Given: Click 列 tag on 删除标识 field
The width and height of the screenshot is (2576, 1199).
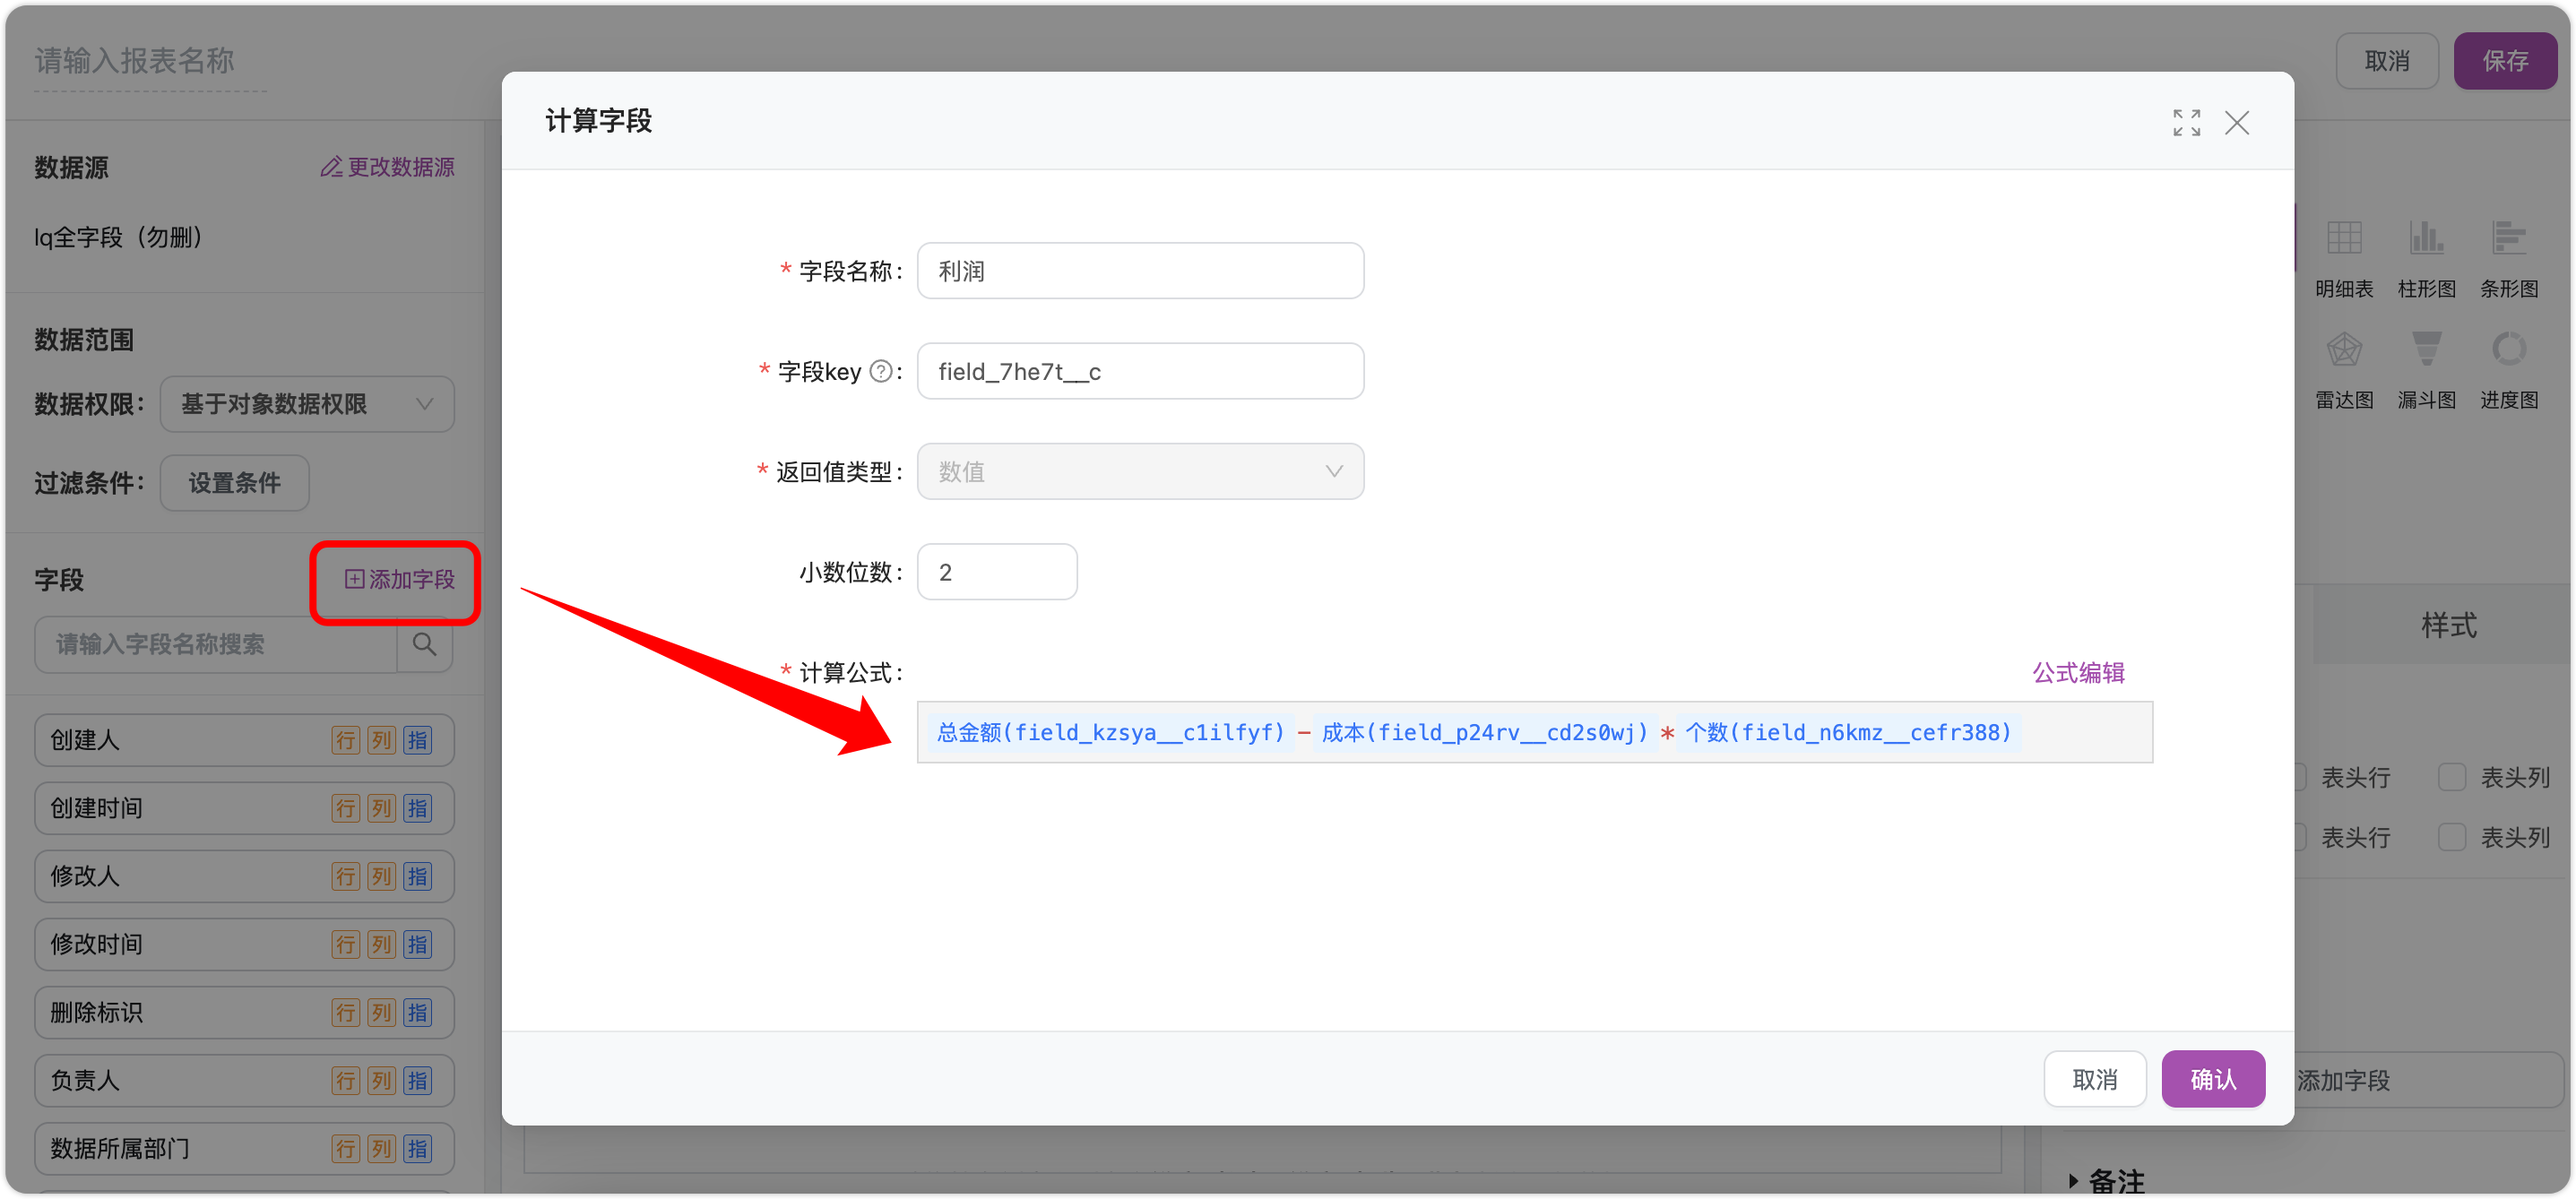Looking at the screenshot, I should tap(381, 1012).
